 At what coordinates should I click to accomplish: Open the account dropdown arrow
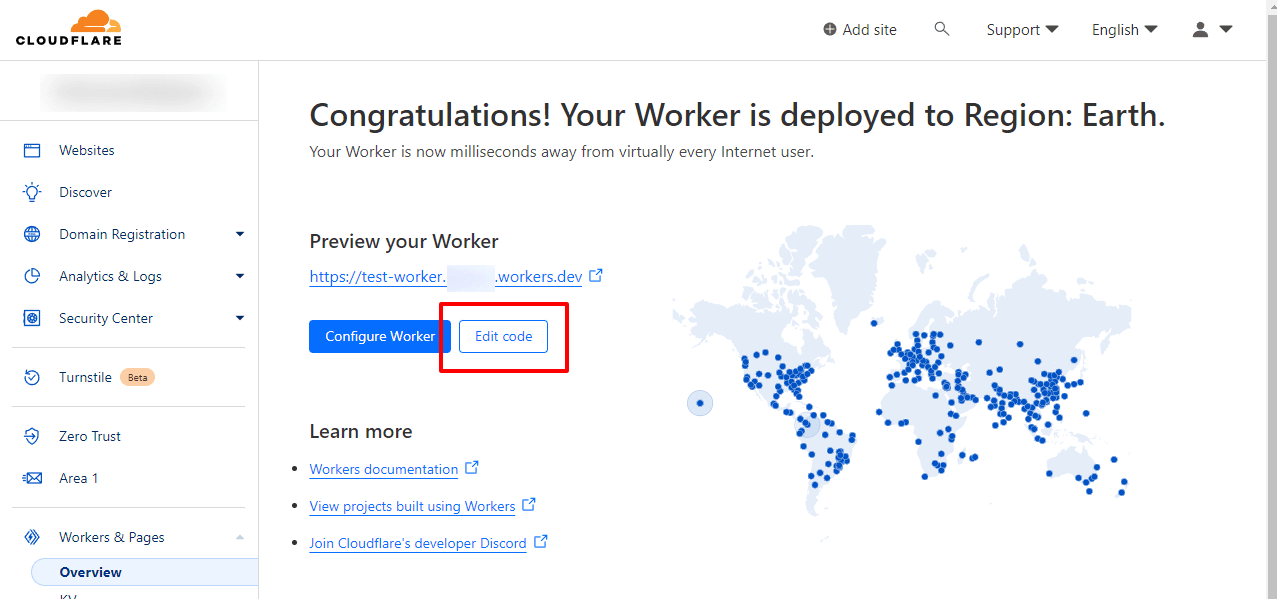pos(1226,30)
